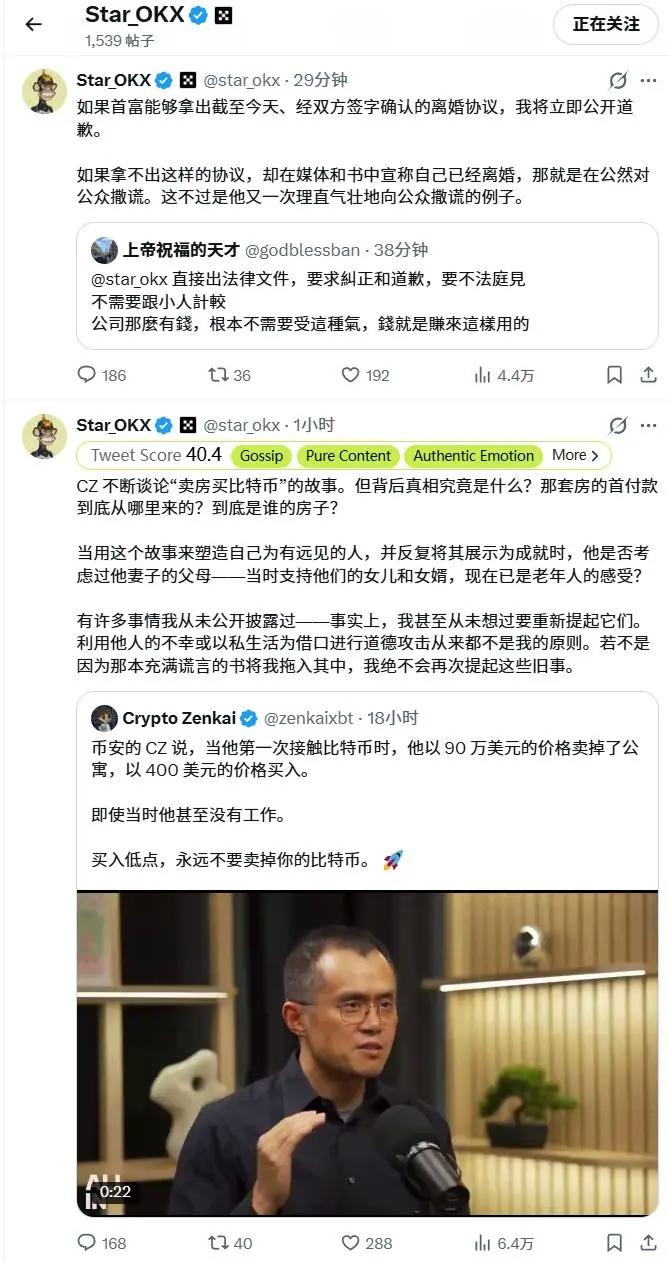Play the CZ interview video
This screenshot has width=669, height=1262.
tap(367, 1053)
